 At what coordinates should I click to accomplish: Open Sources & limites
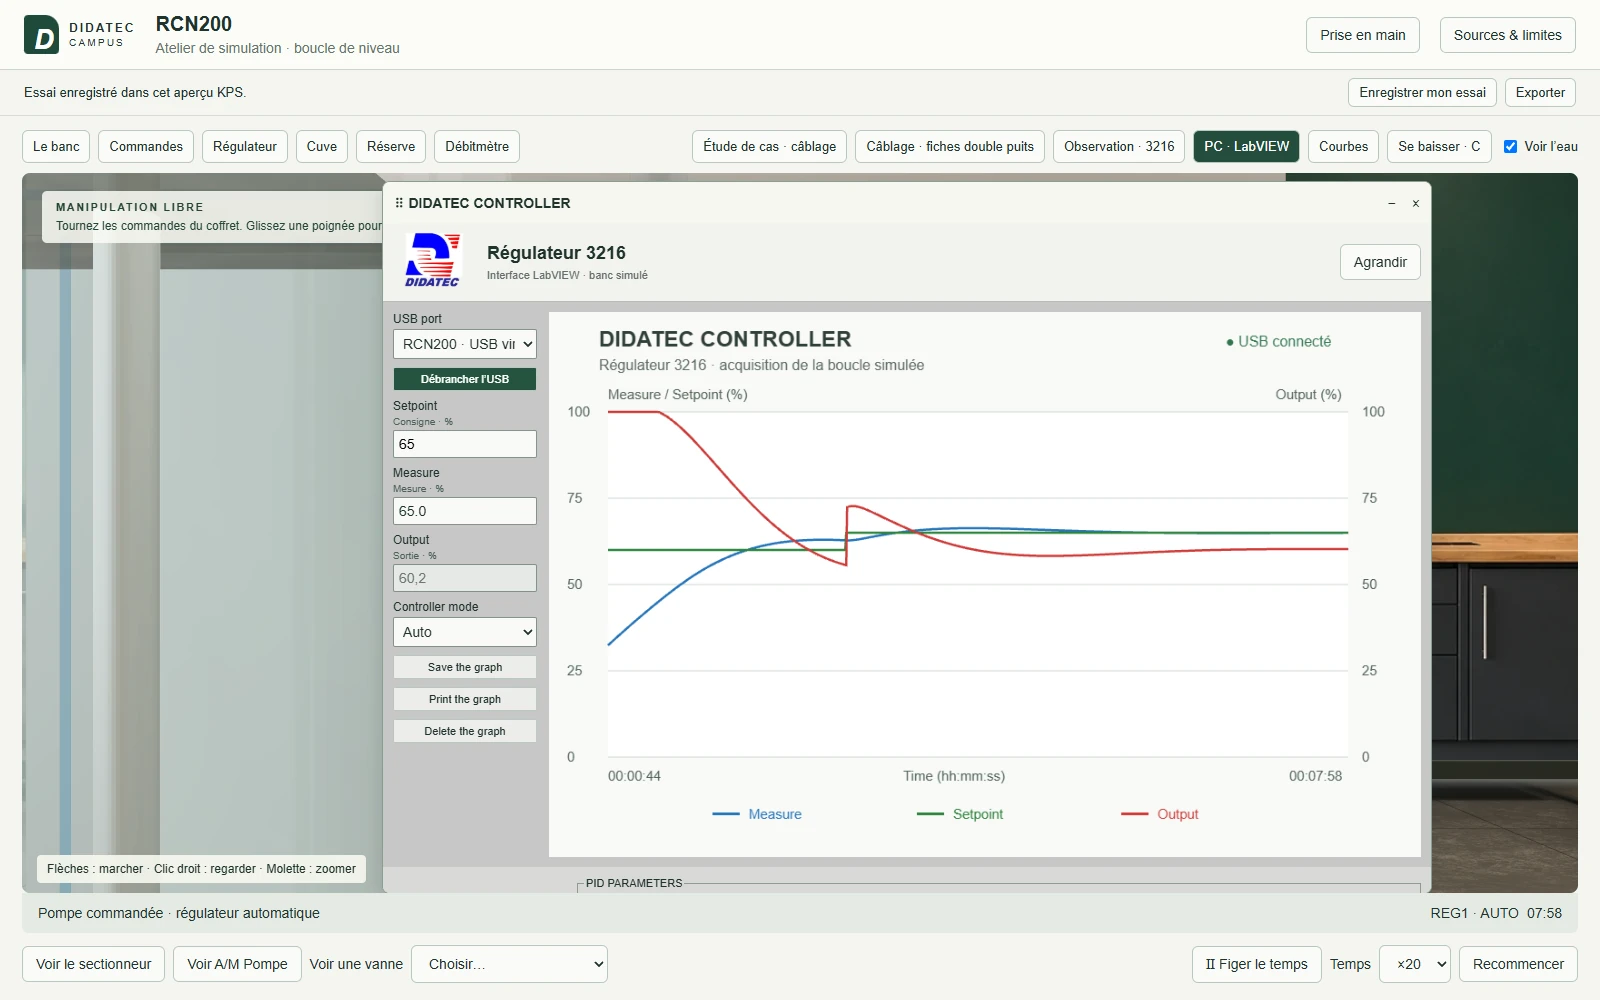click(x=1508, y=35)
